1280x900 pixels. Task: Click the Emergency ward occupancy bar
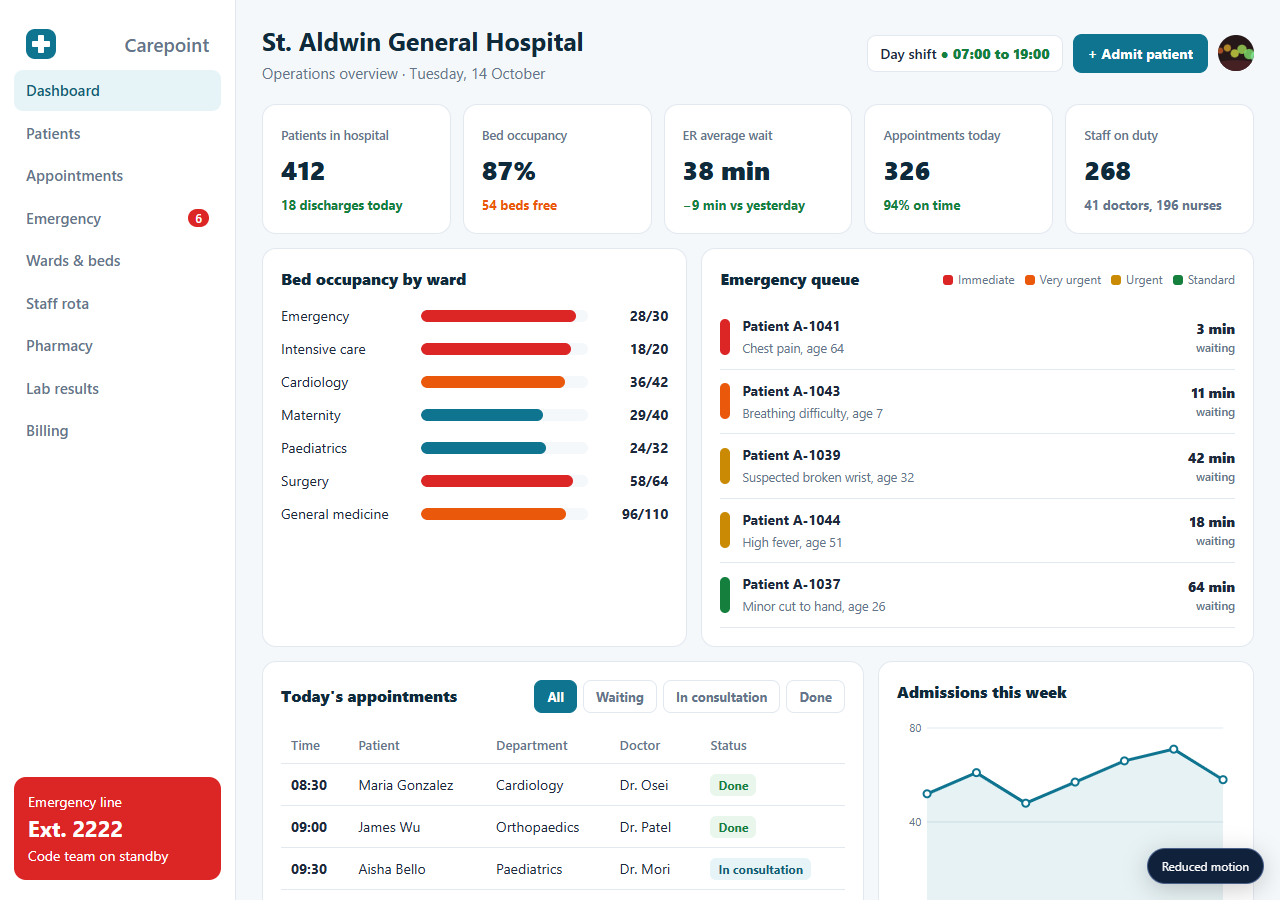pyautogui.click(x=504, y=316)
